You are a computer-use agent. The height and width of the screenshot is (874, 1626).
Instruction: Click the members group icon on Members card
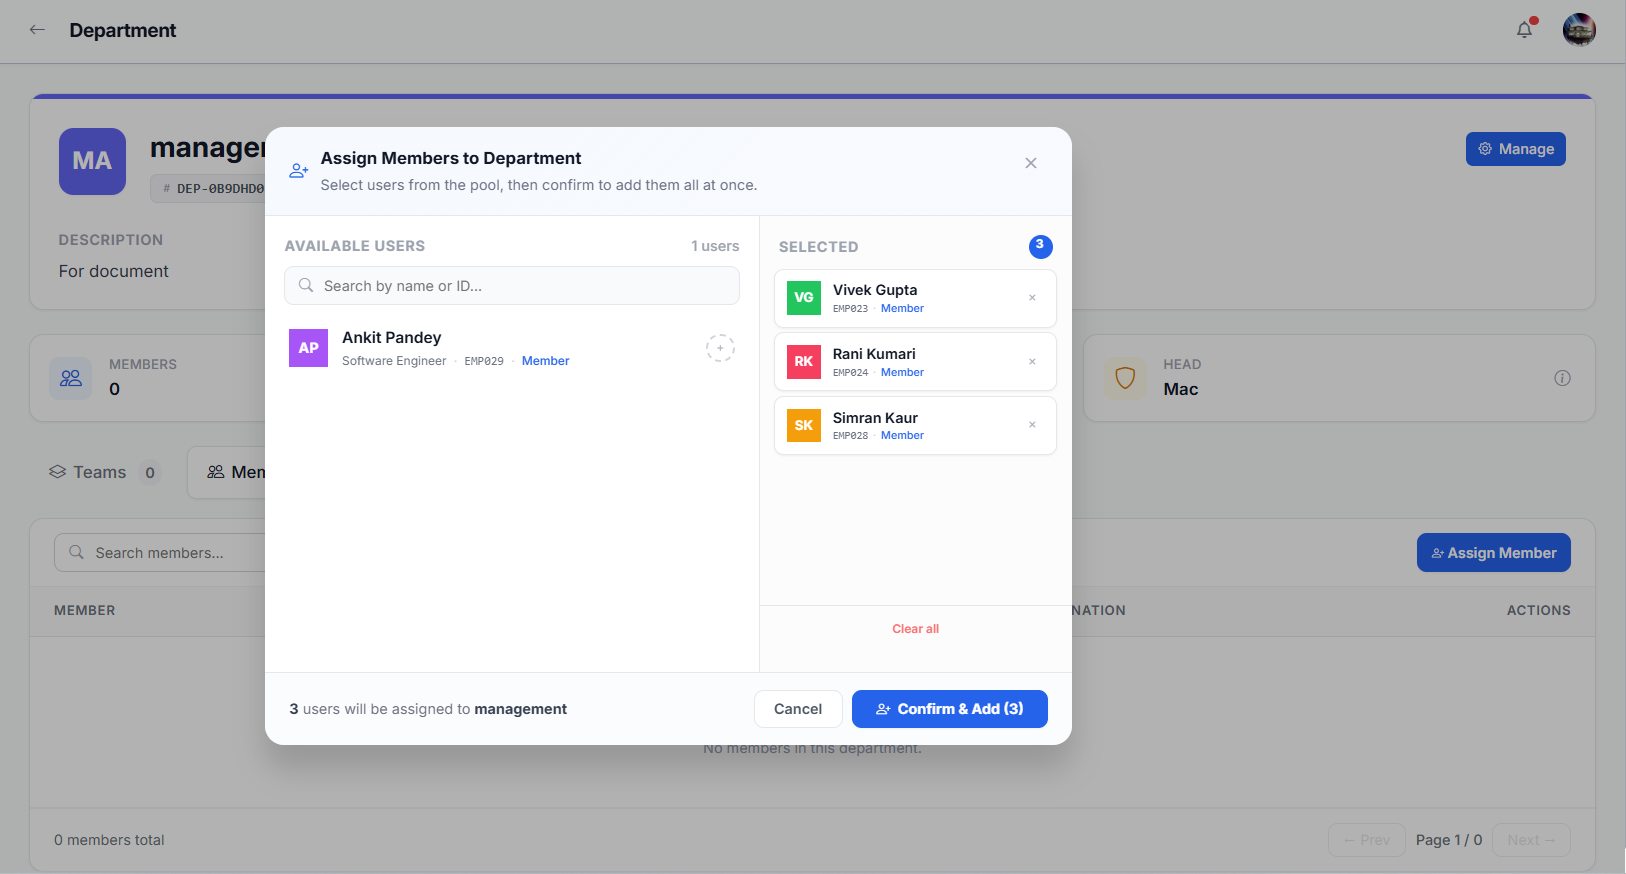click(x=71, y=378)
